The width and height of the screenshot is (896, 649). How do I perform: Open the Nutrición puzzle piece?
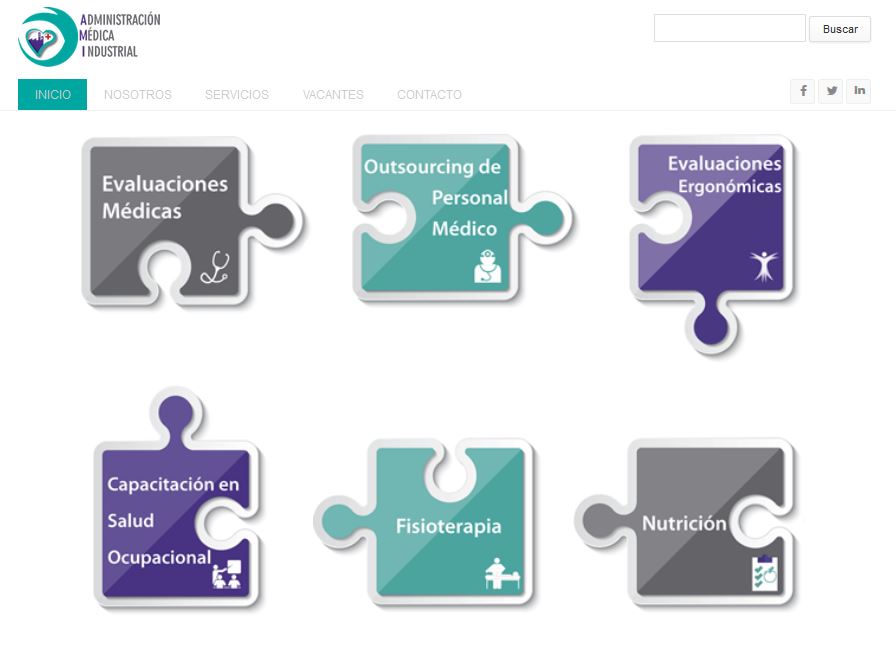[x=685, y=522]
